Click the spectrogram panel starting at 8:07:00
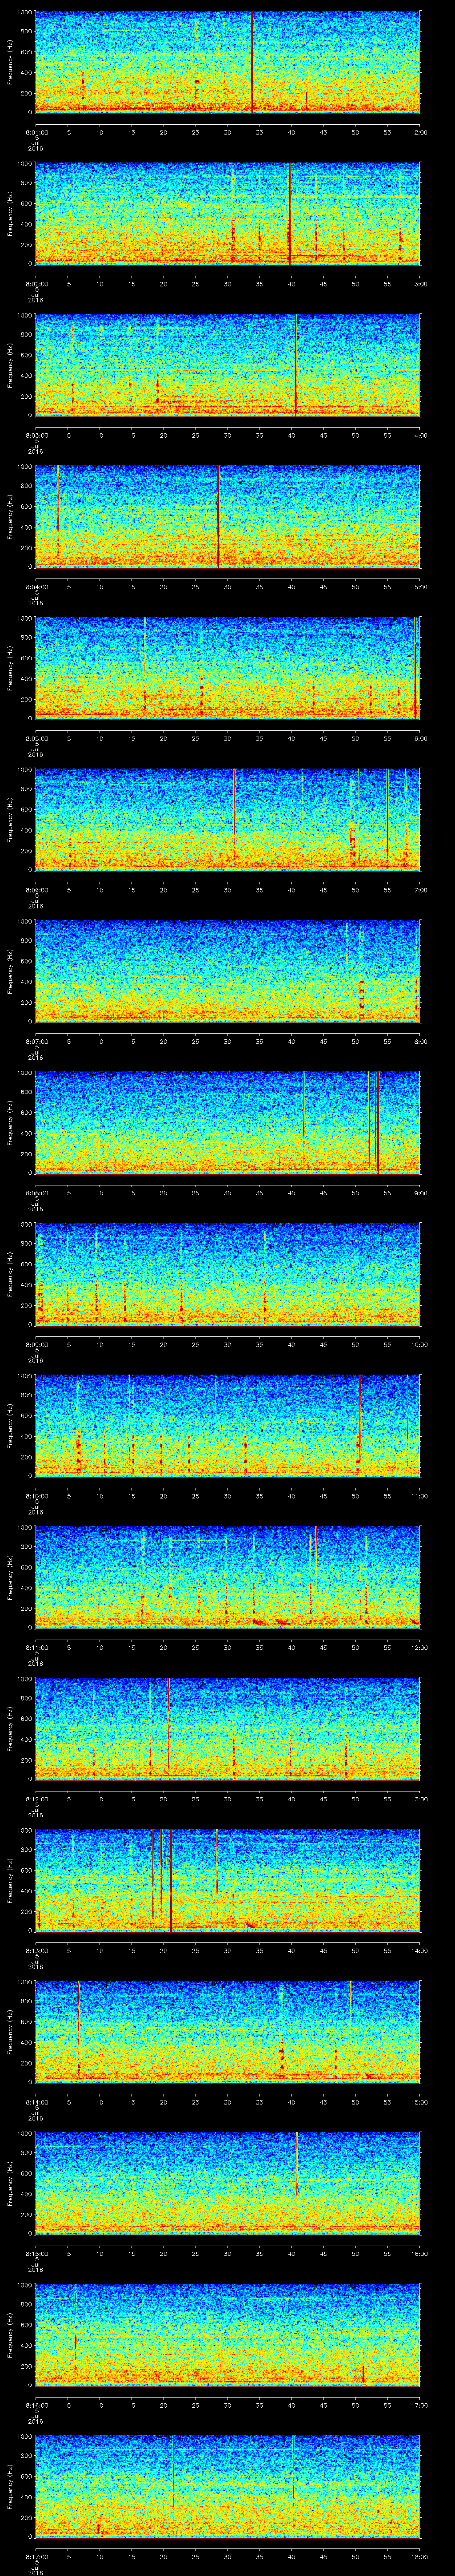Screen dimensions: 455x2576 [227, 971]
